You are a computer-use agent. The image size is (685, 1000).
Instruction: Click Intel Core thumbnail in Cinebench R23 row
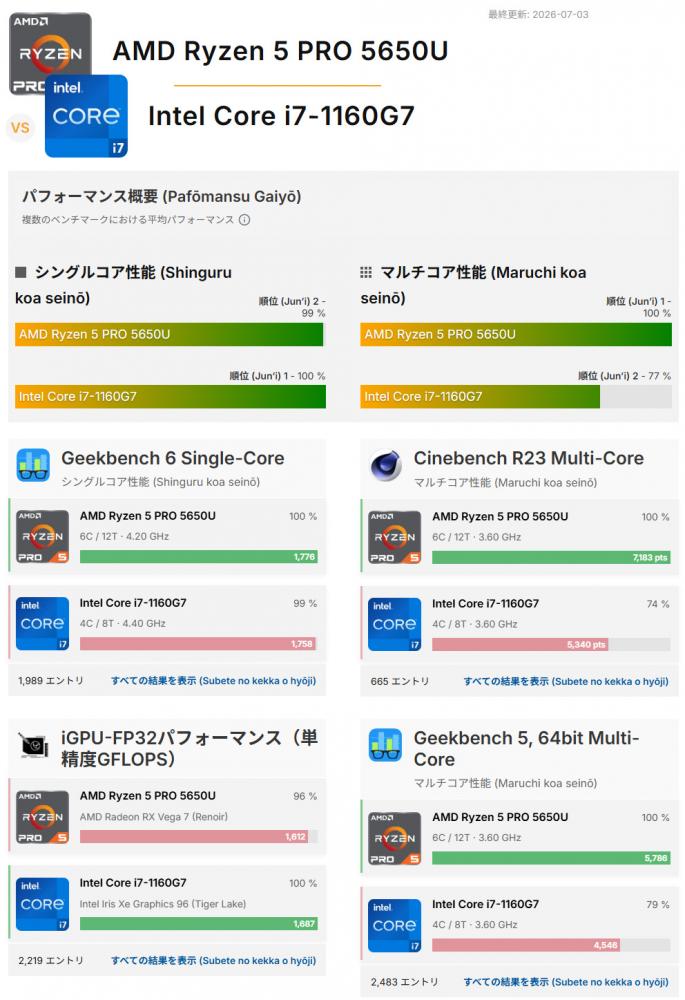pos(395,624)
